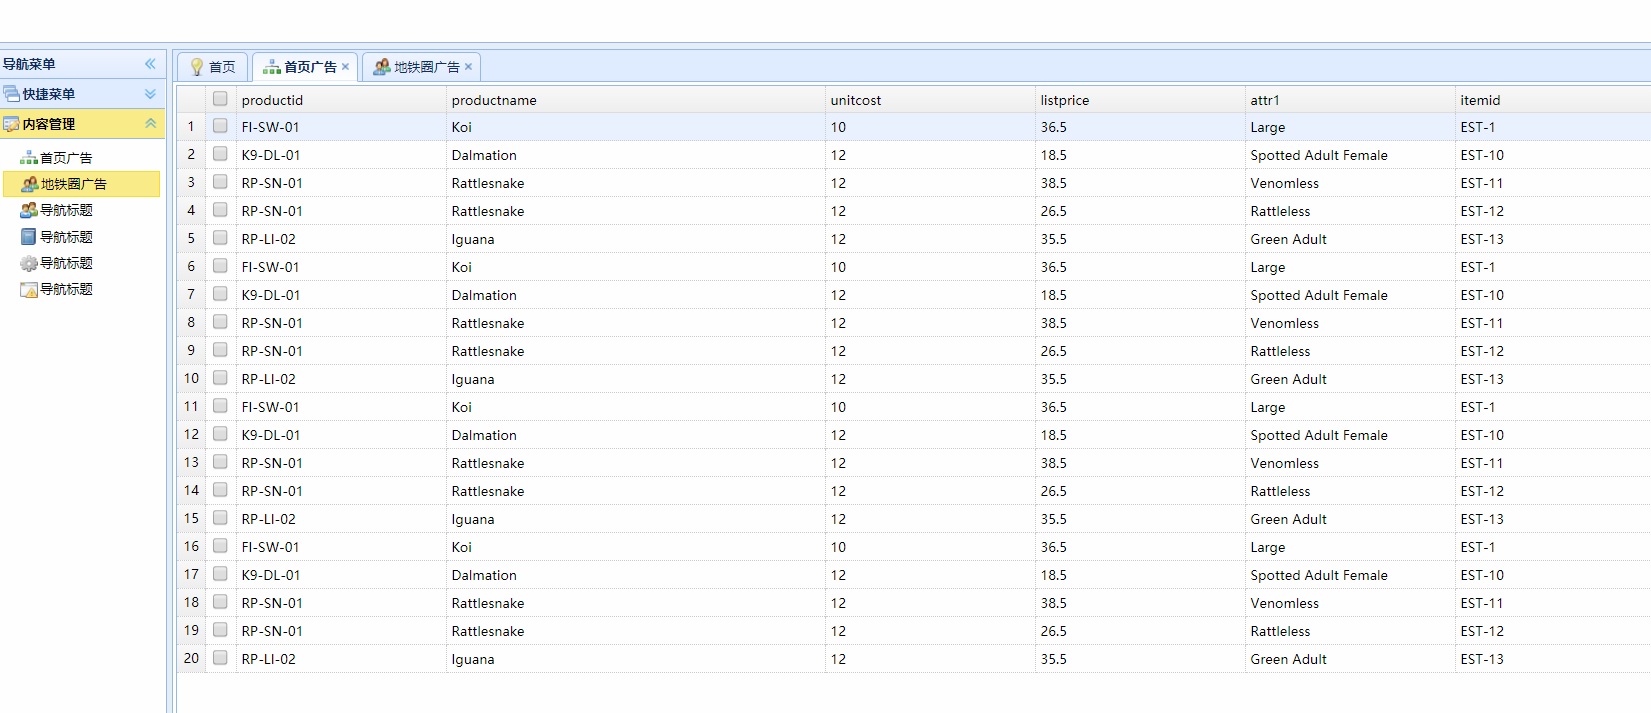
Task: Switch to the 首页 tab
Action: (212, 67)
